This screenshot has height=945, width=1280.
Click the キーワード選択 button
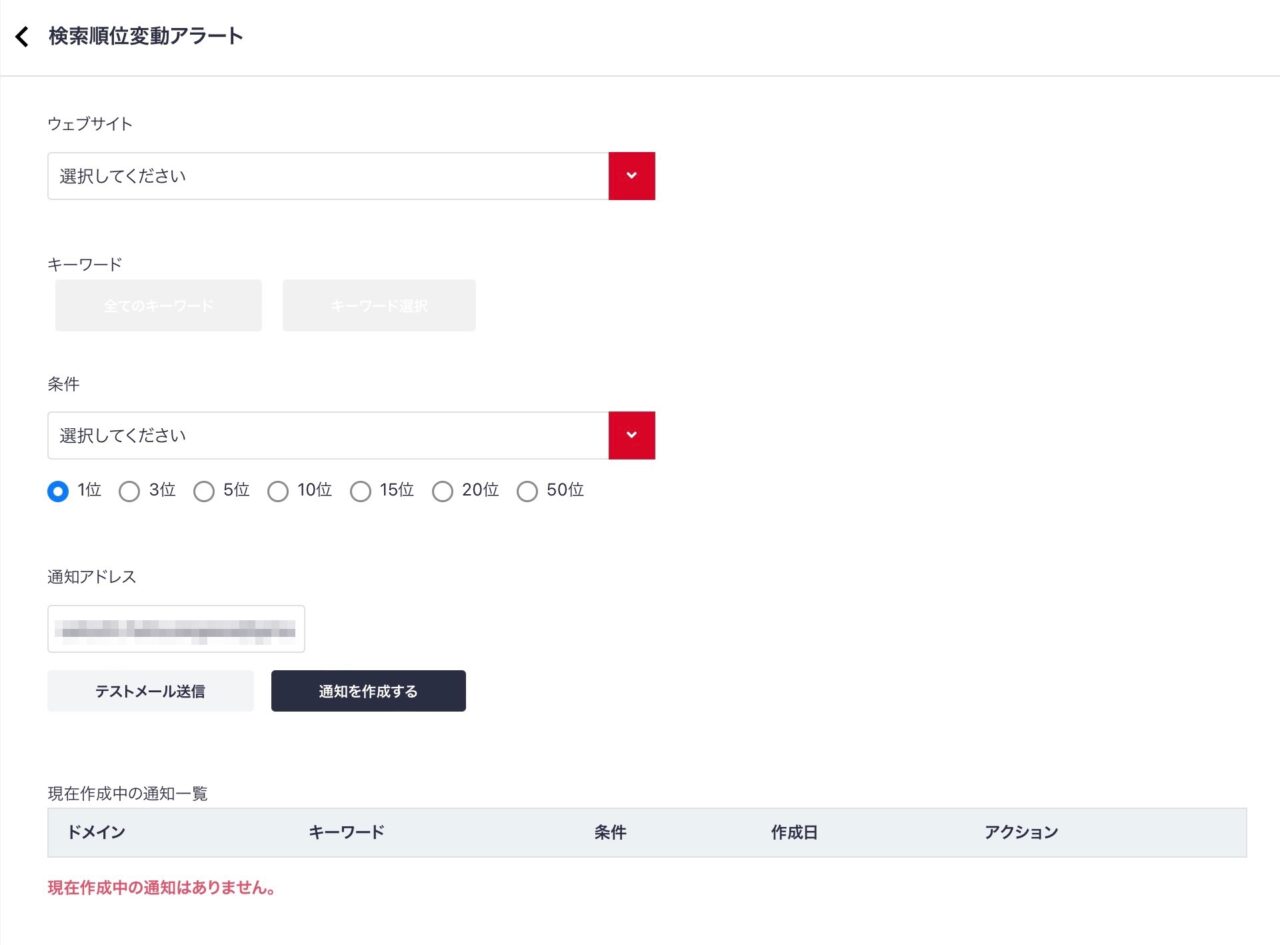coord(378,305)
